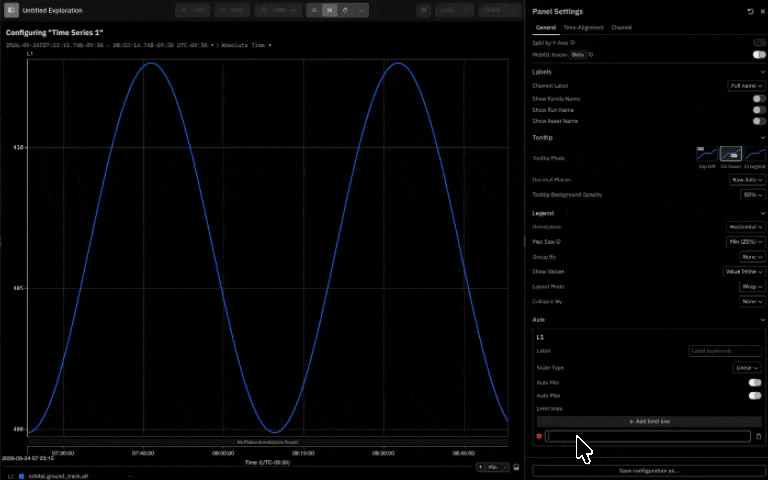Switch to the General tab
768x480 pixels.
546,28
